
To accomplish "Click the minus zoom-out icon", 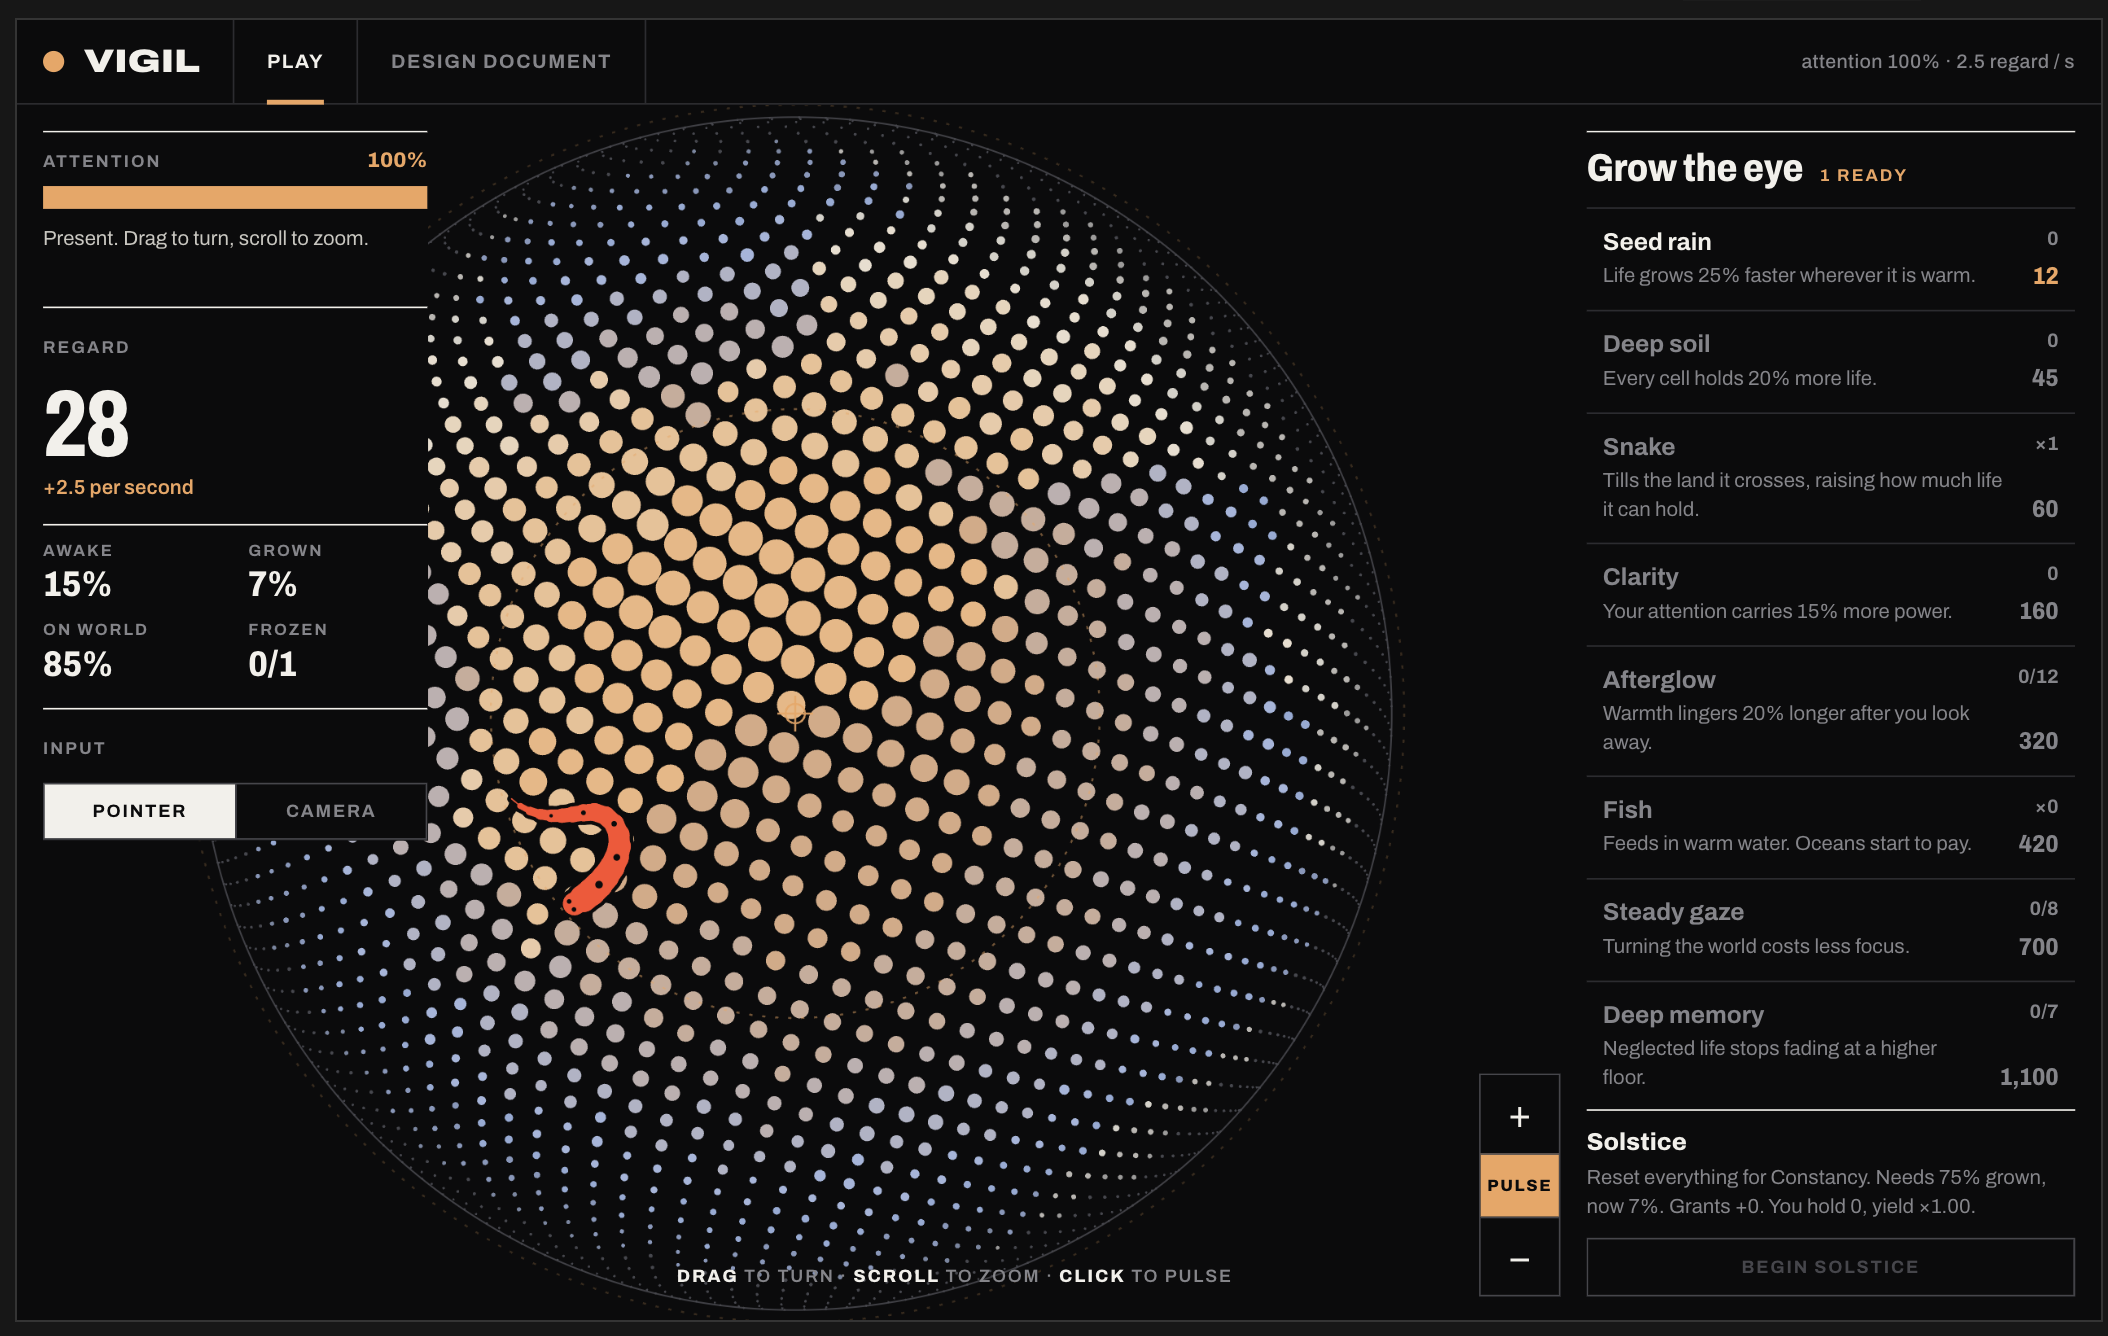I will [x=1519, y=1259].
